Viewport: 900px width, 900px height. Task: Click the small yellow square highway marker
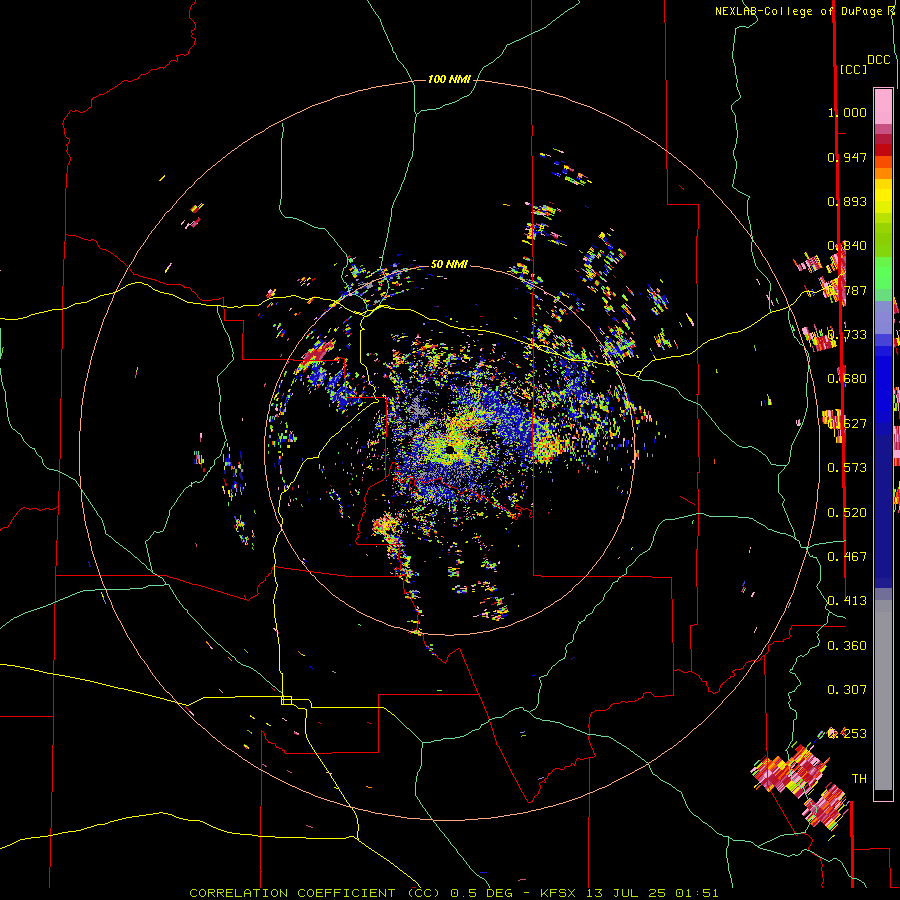coord(286,700)
